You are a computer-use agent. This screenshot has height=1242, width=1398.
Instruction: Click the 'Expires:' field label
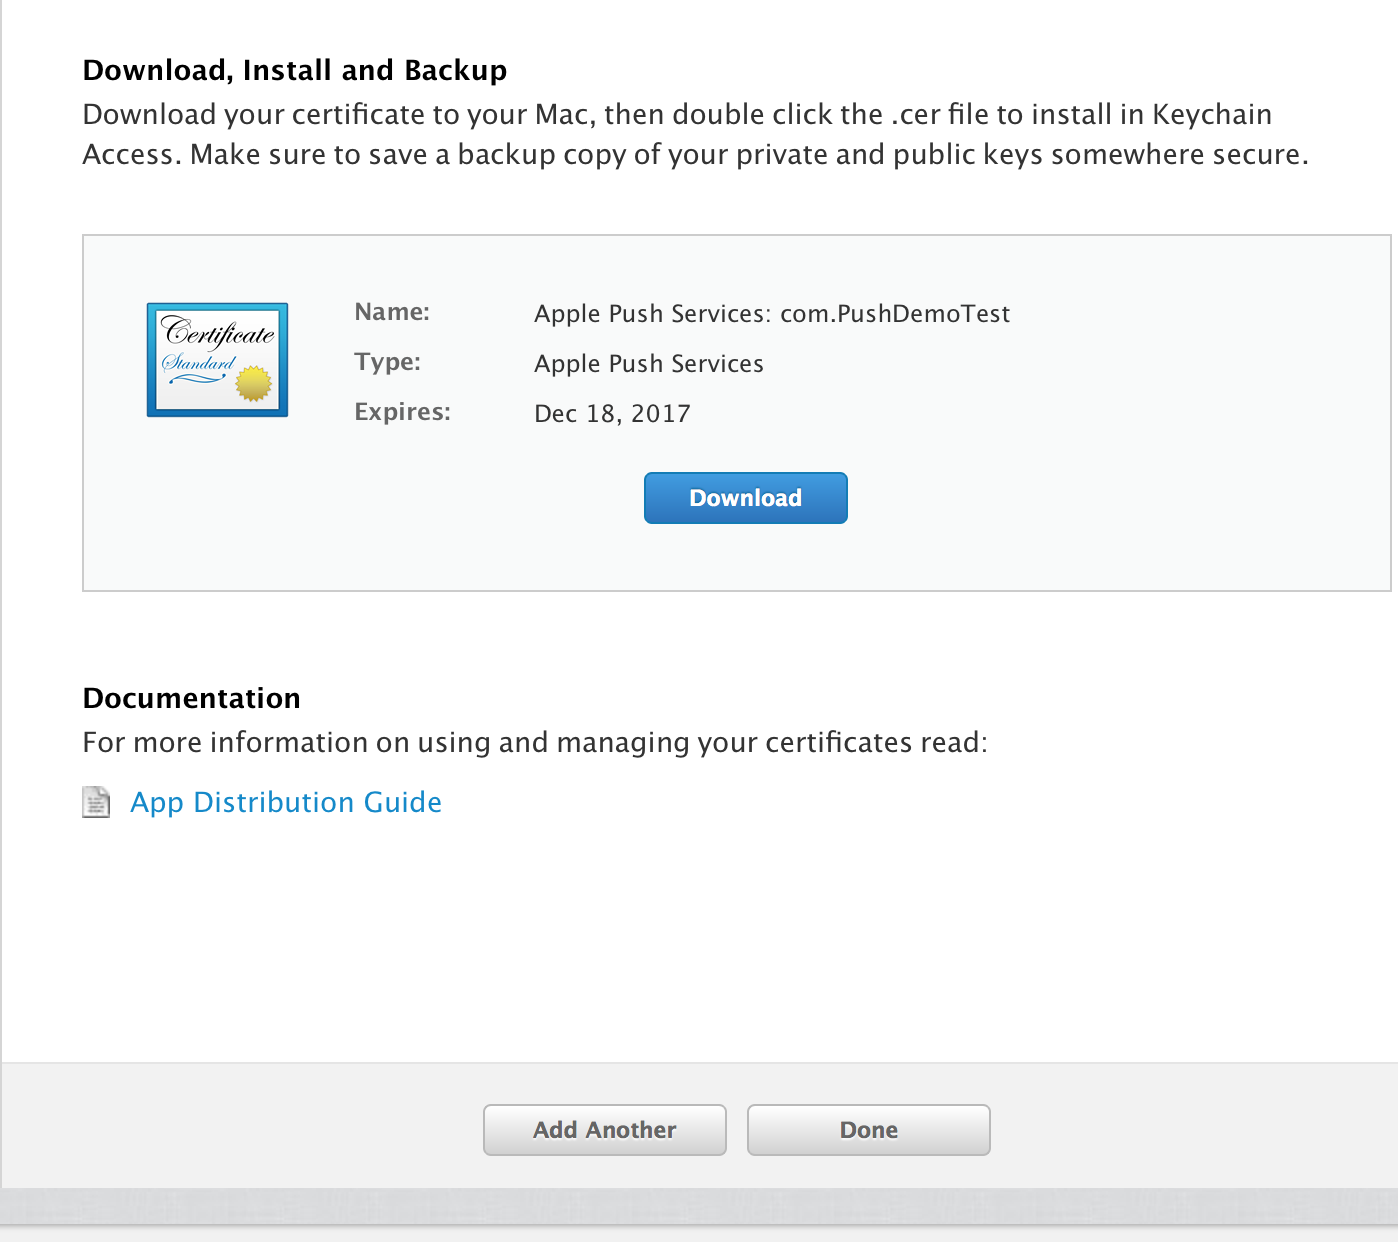402,412
